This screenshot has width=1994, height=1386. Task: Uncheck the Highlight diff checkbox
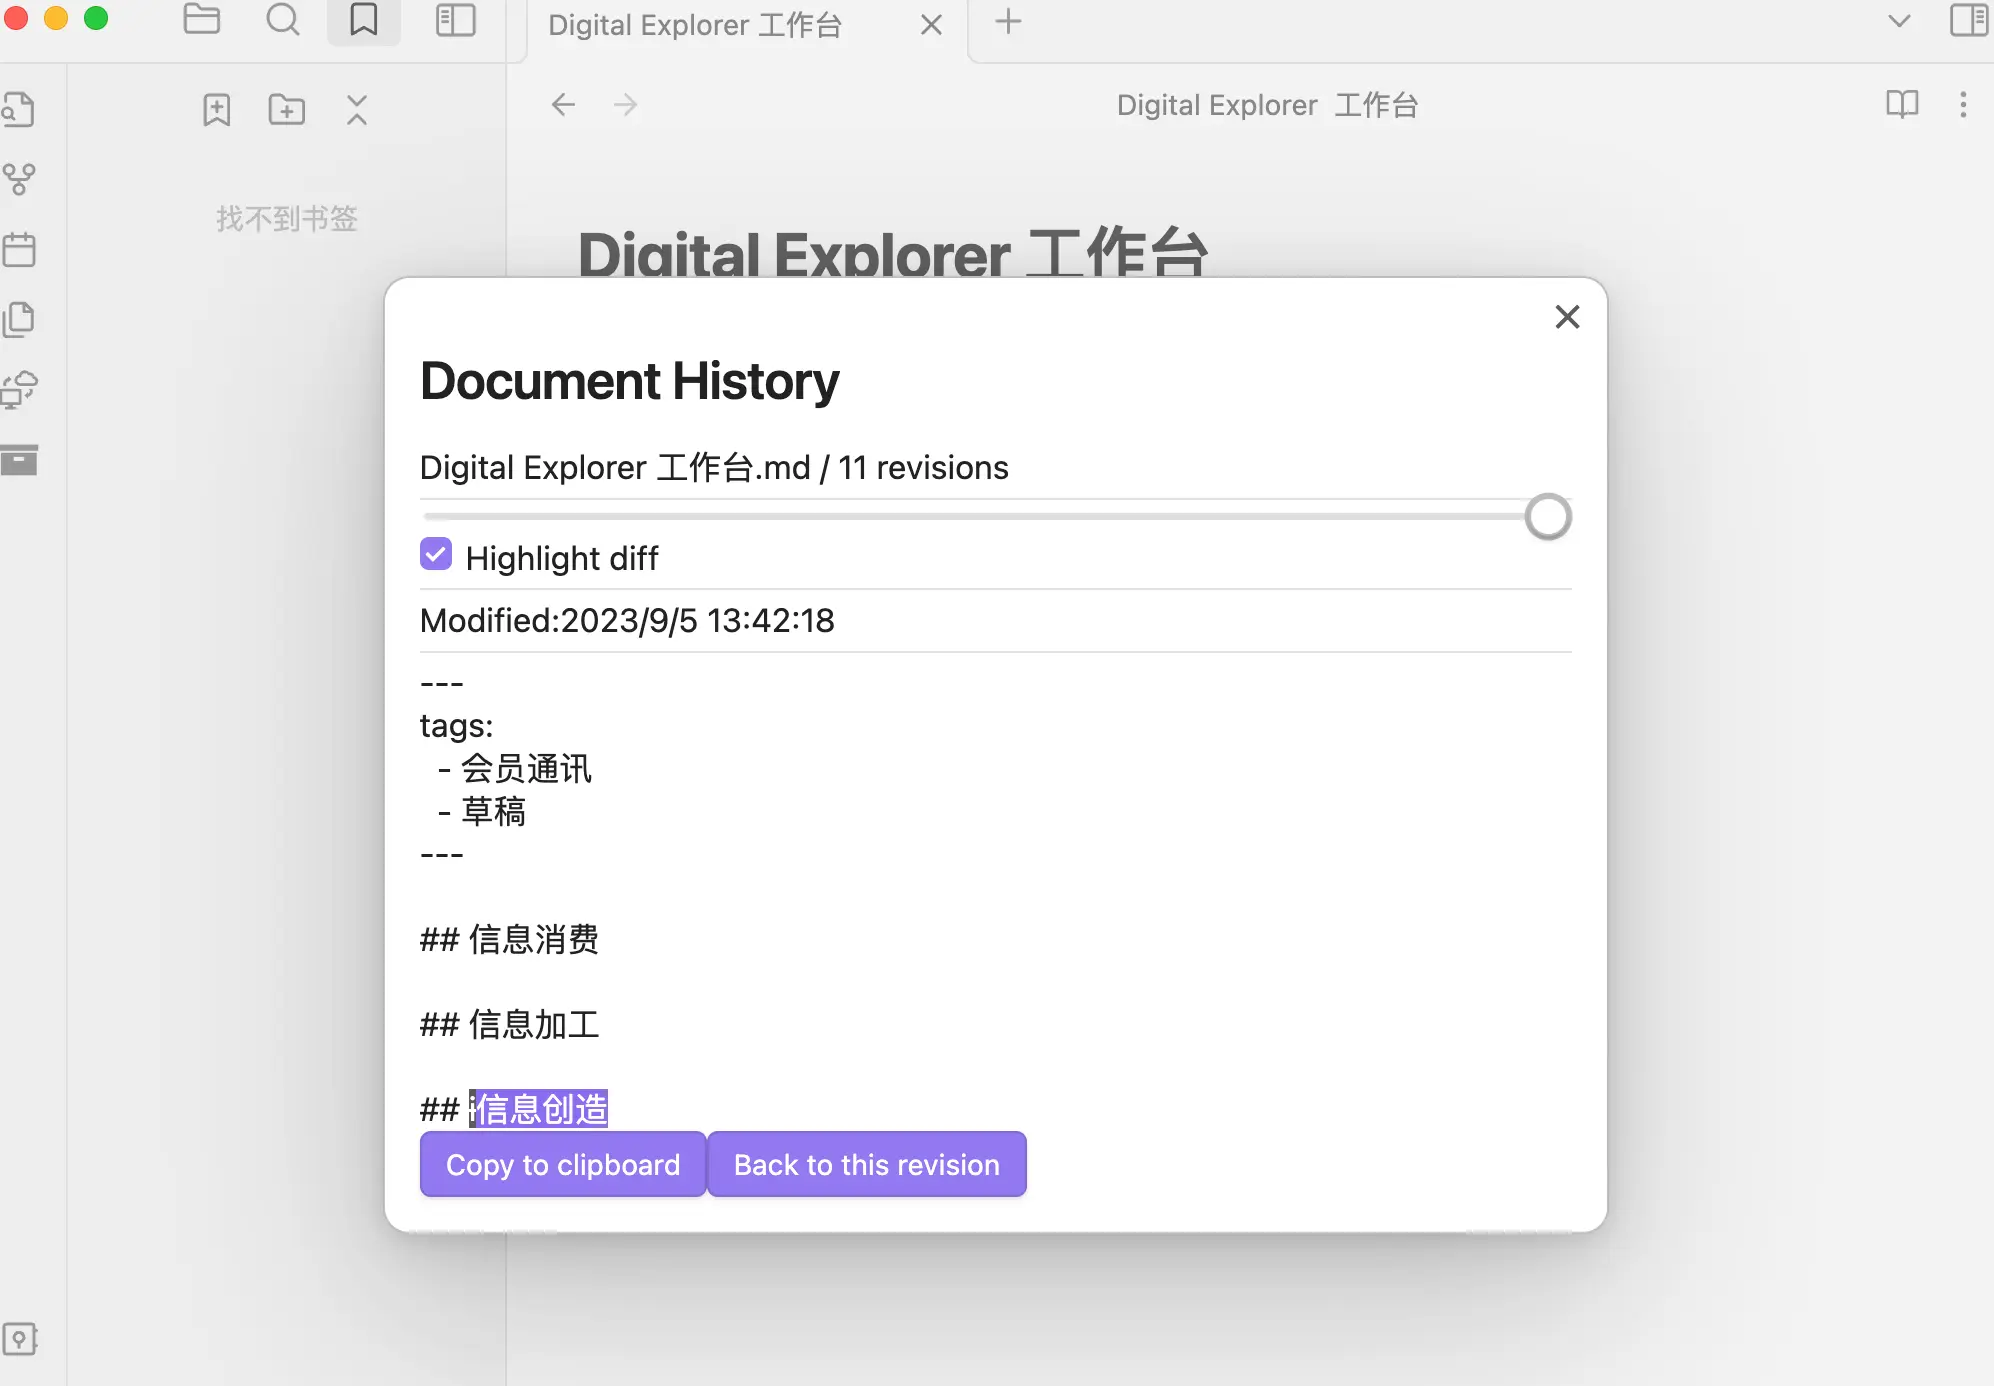click(x=436, y=554)
